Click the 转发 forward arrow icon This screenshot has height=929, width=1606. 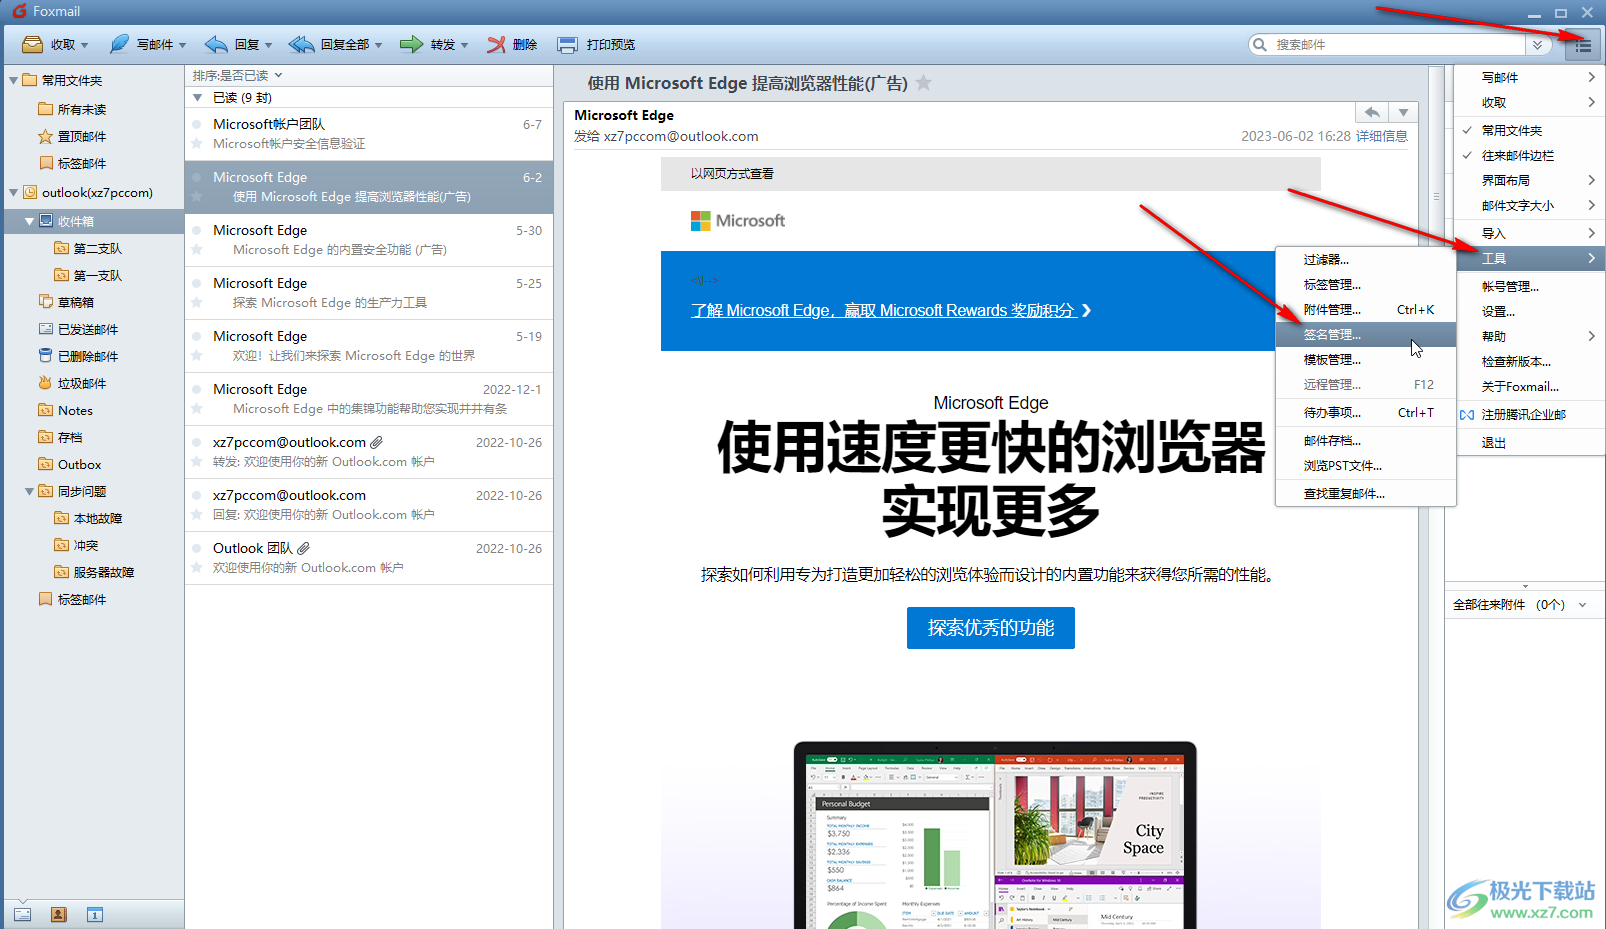(x=411, y=44)
